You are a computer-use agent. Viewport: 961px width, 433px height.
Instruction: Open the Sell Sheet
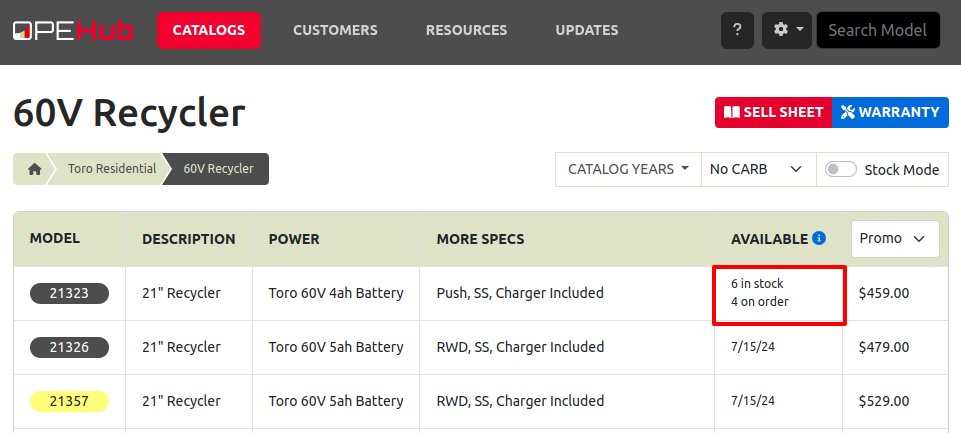(773, 112)
